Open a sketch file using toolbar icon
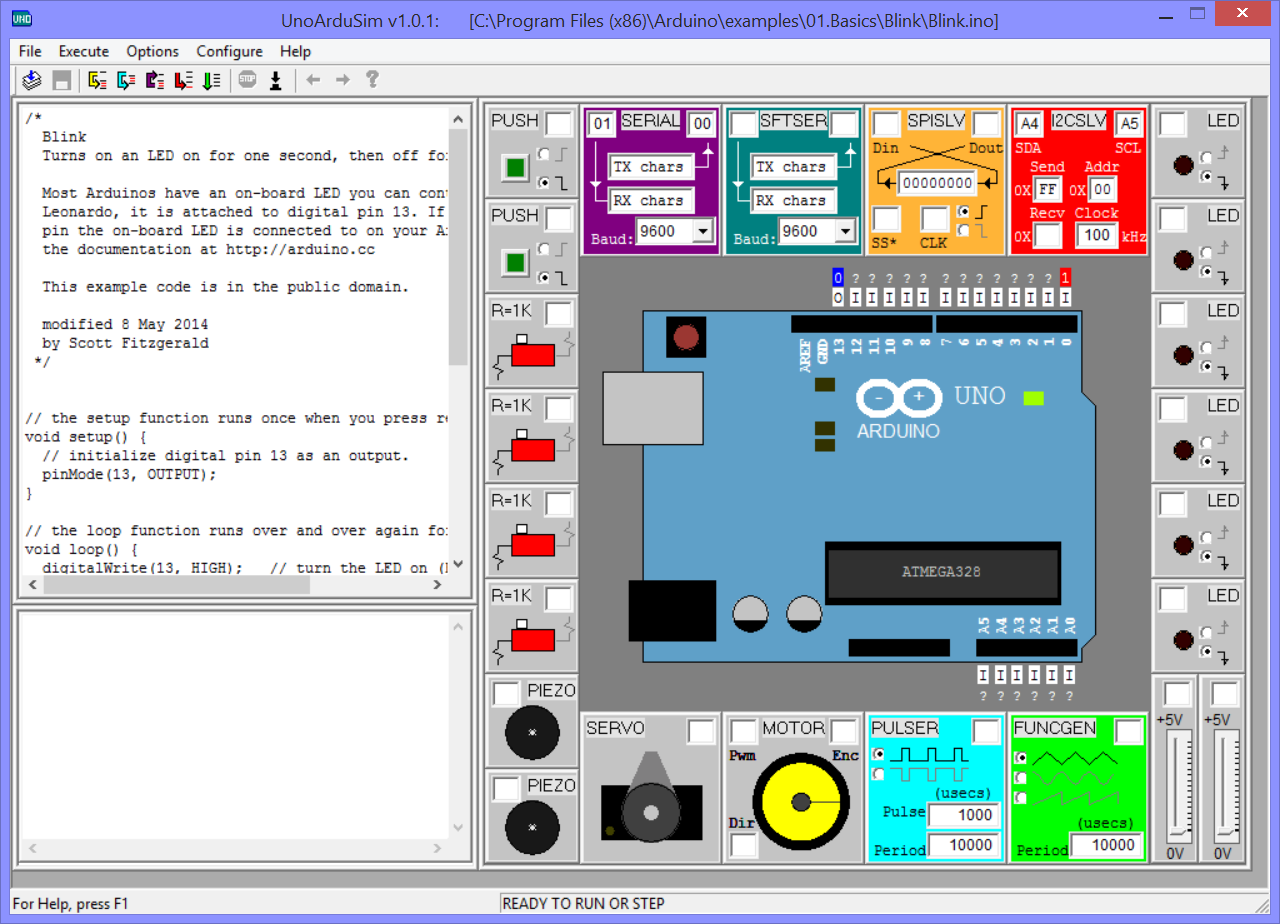The image size is (1280, 924). [x=30, y=80]
